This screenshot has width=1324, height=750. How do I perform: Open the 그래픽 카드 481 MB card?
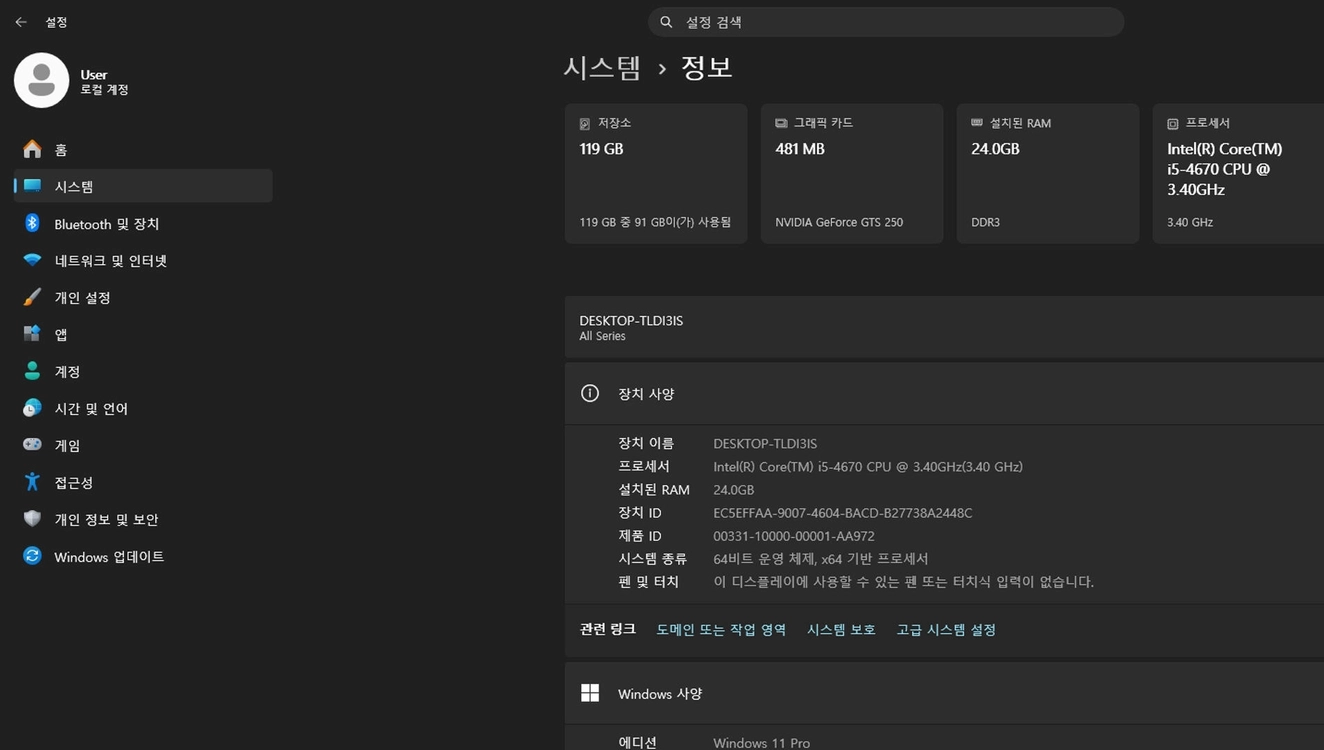852,173
